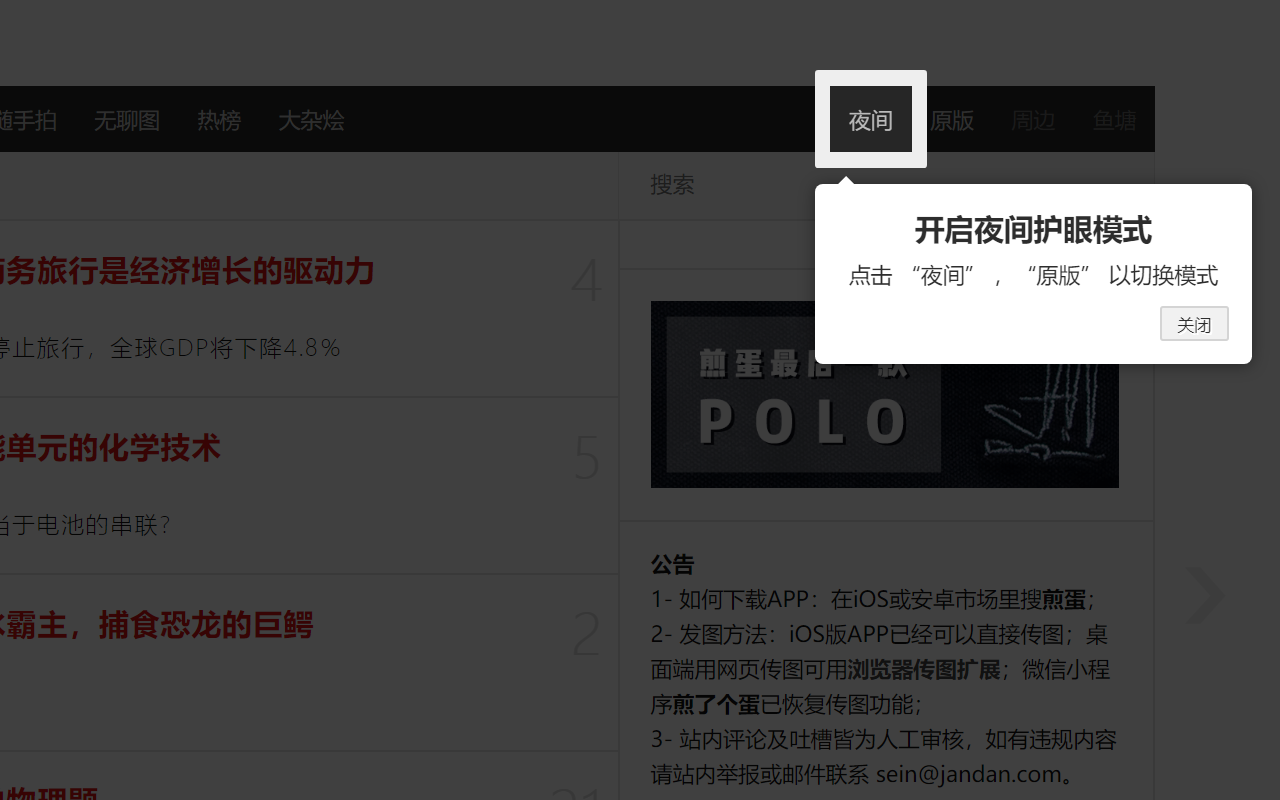
Task: Email sein@jandan.com via the contact link
Action: (970, 774)
